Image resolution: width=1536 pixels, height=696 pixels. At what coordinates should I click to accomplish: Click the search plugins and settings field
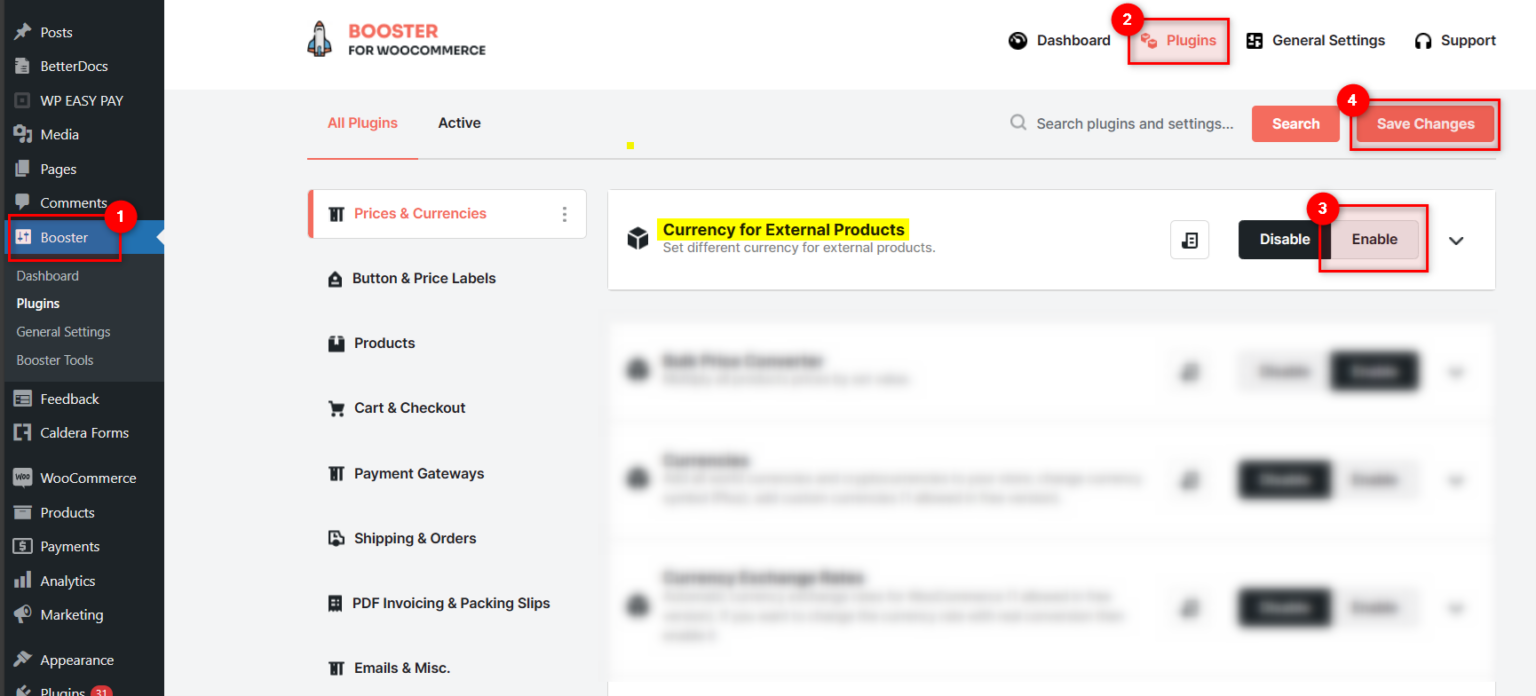tap(1135, 124)
